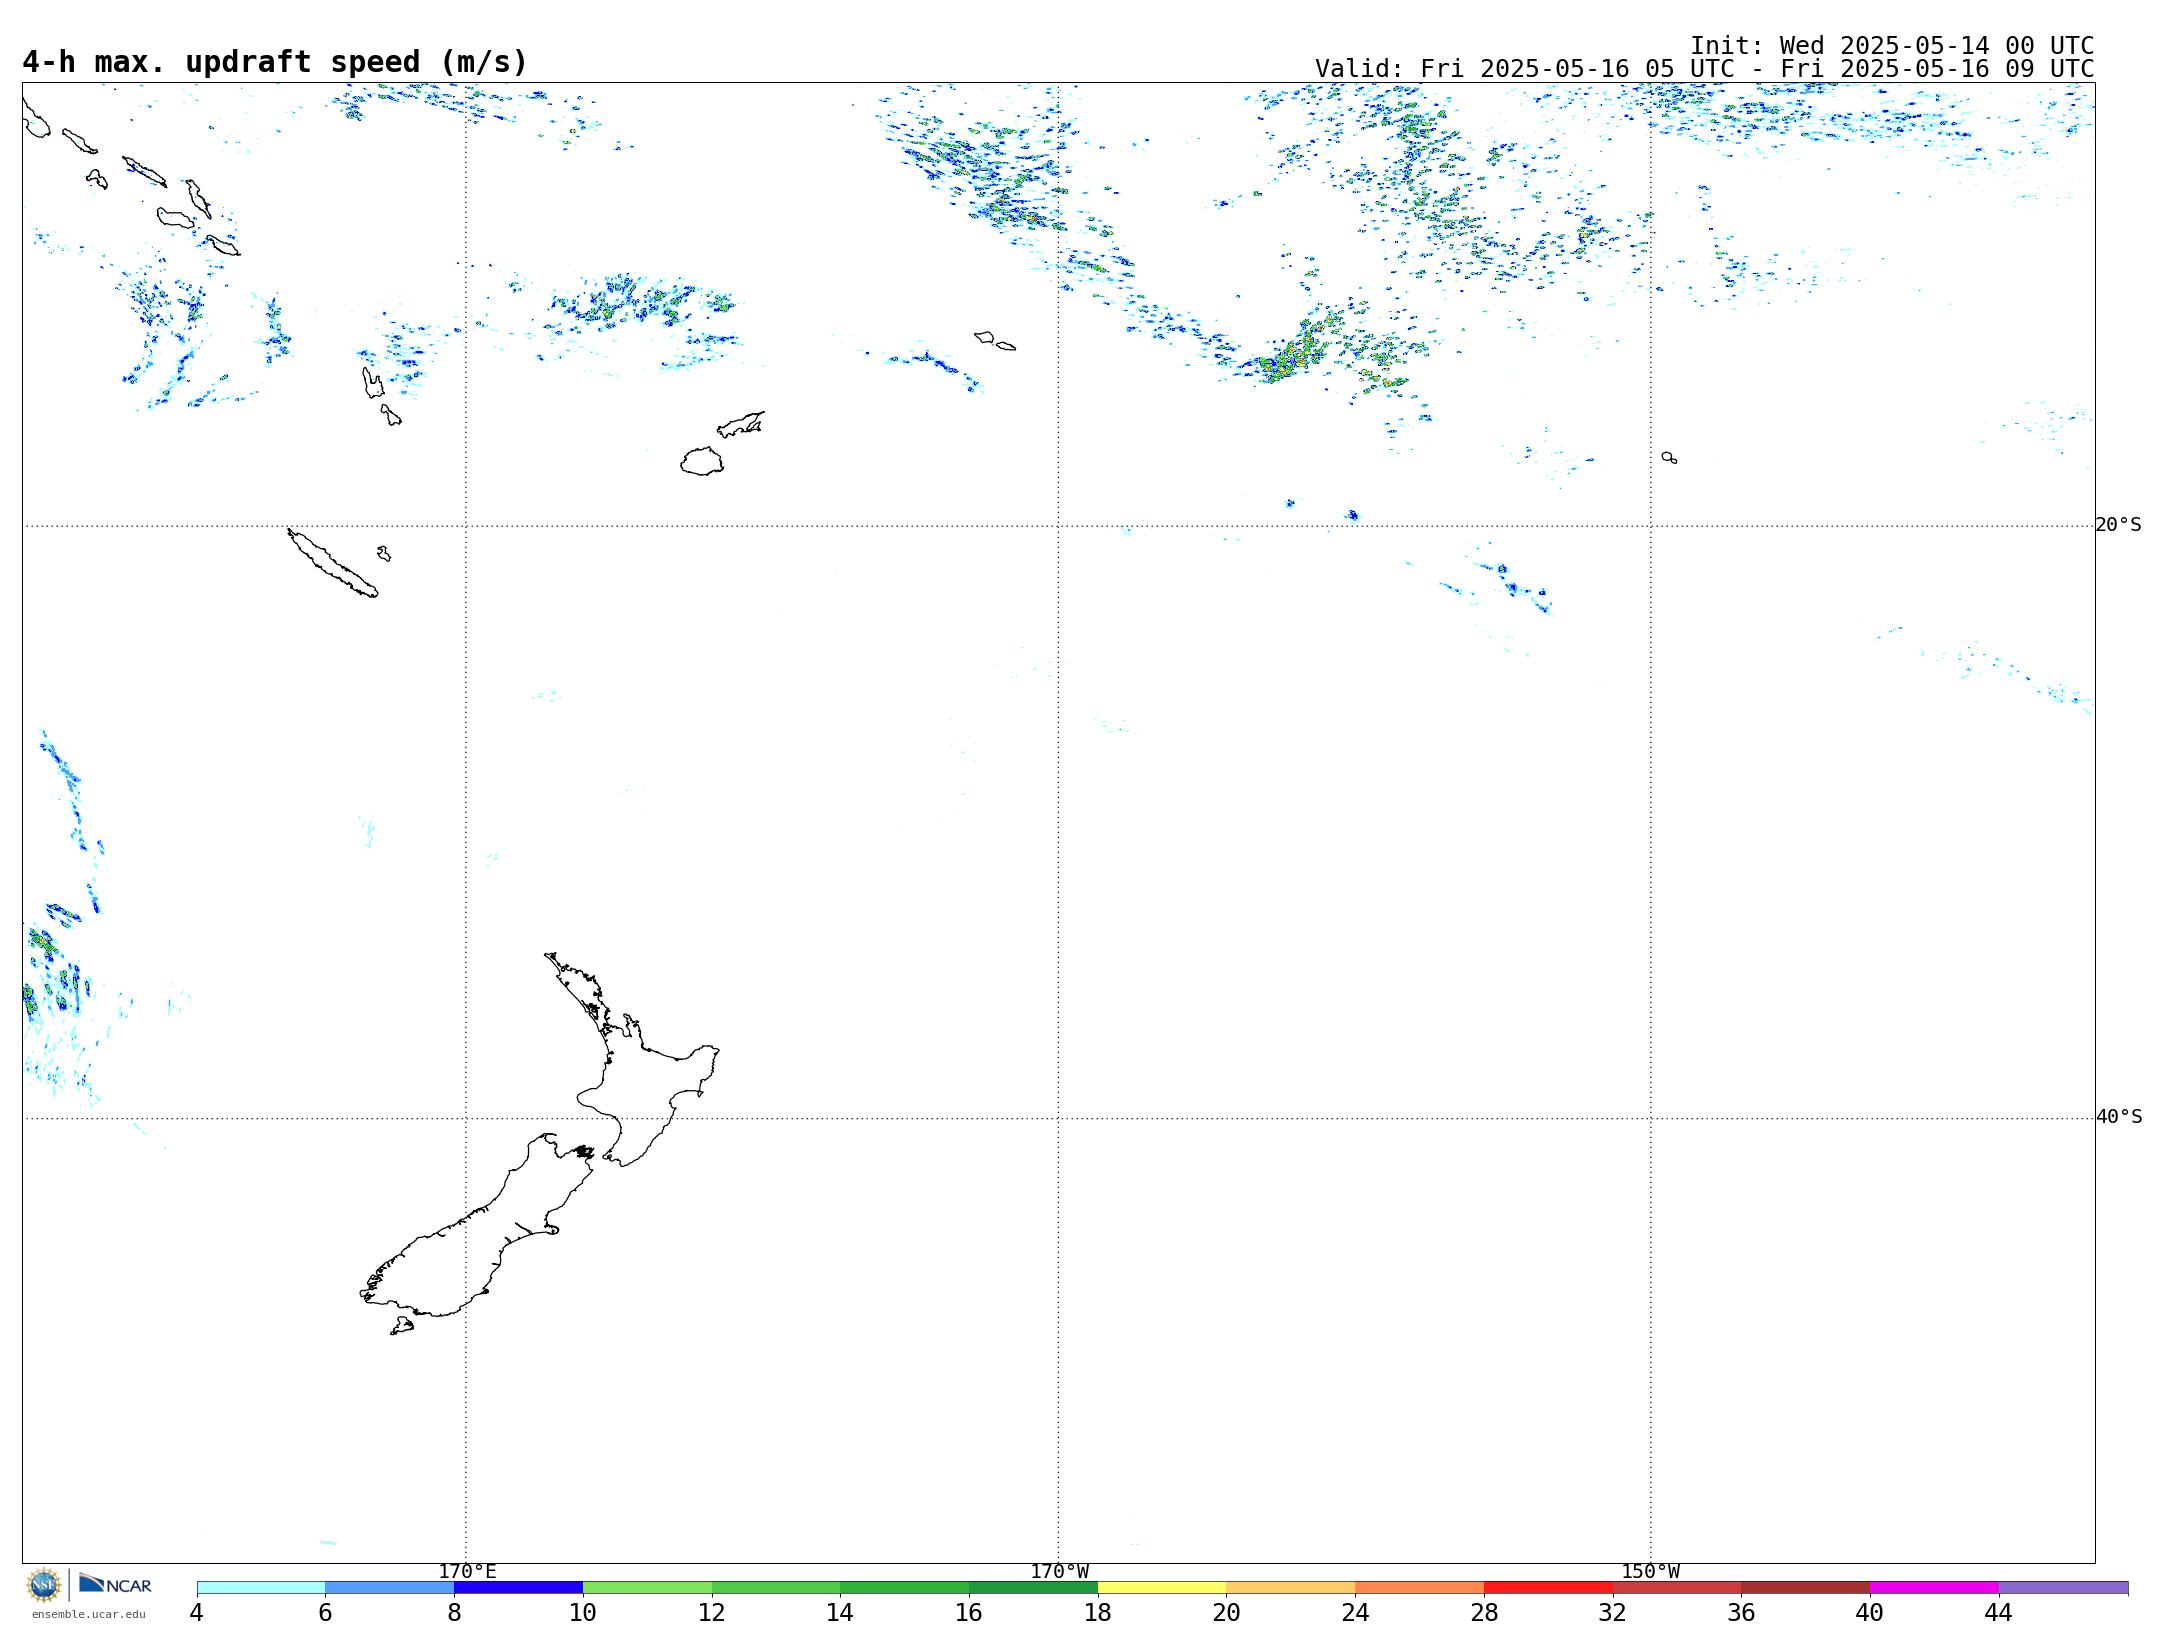
Task: Click the 'Valid: Fri 2025-05-16 05 UTC' line
Action: click(1704, 69)
